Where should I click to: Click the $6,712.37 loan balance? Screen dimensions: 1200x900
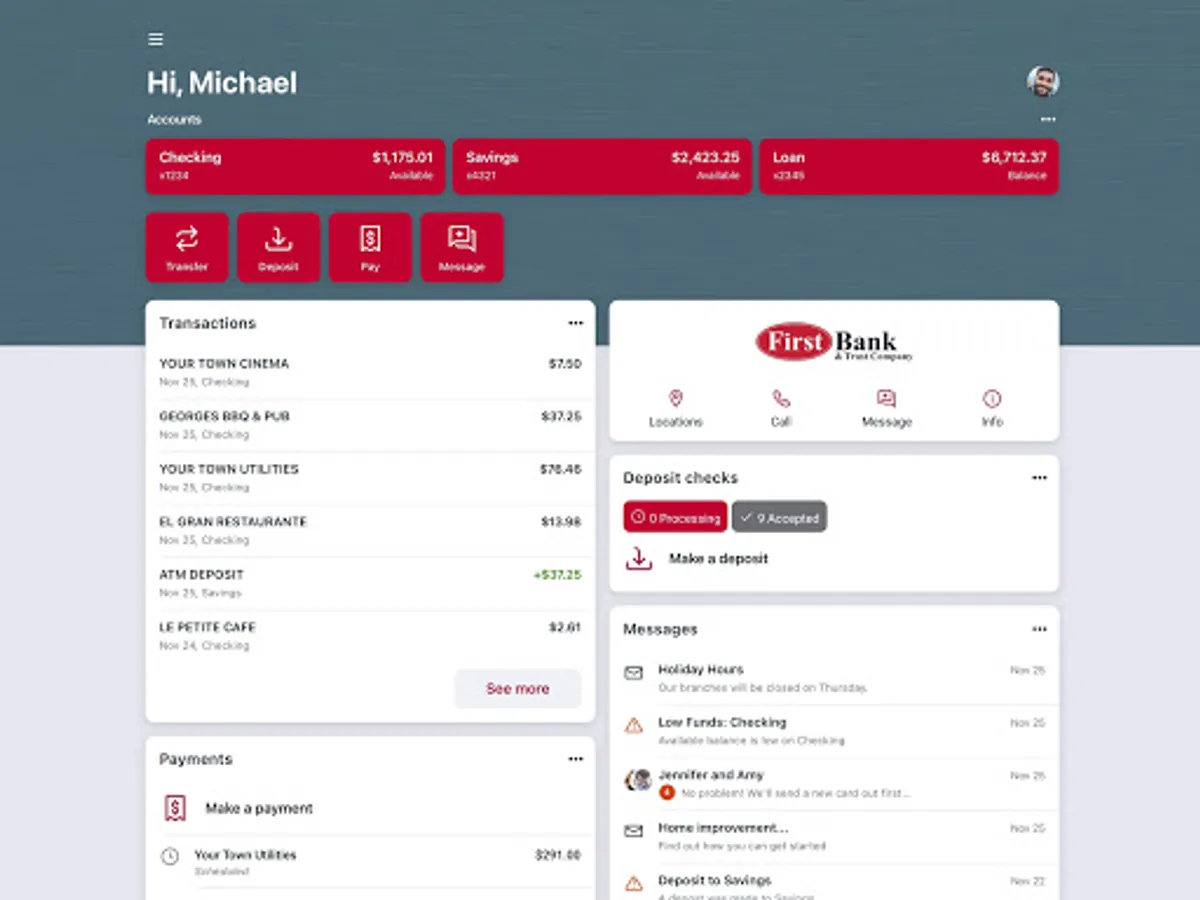1014,157
